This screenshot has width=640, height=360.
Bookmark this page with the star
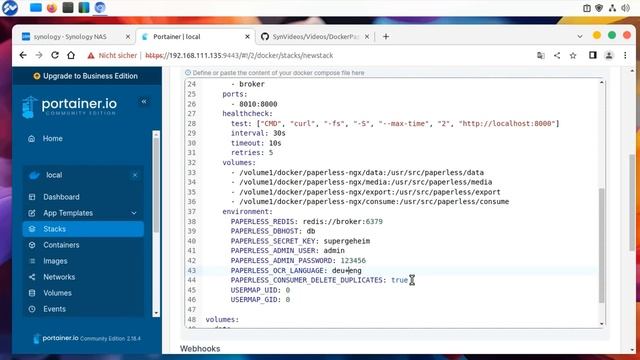click(x=573, y=56)
